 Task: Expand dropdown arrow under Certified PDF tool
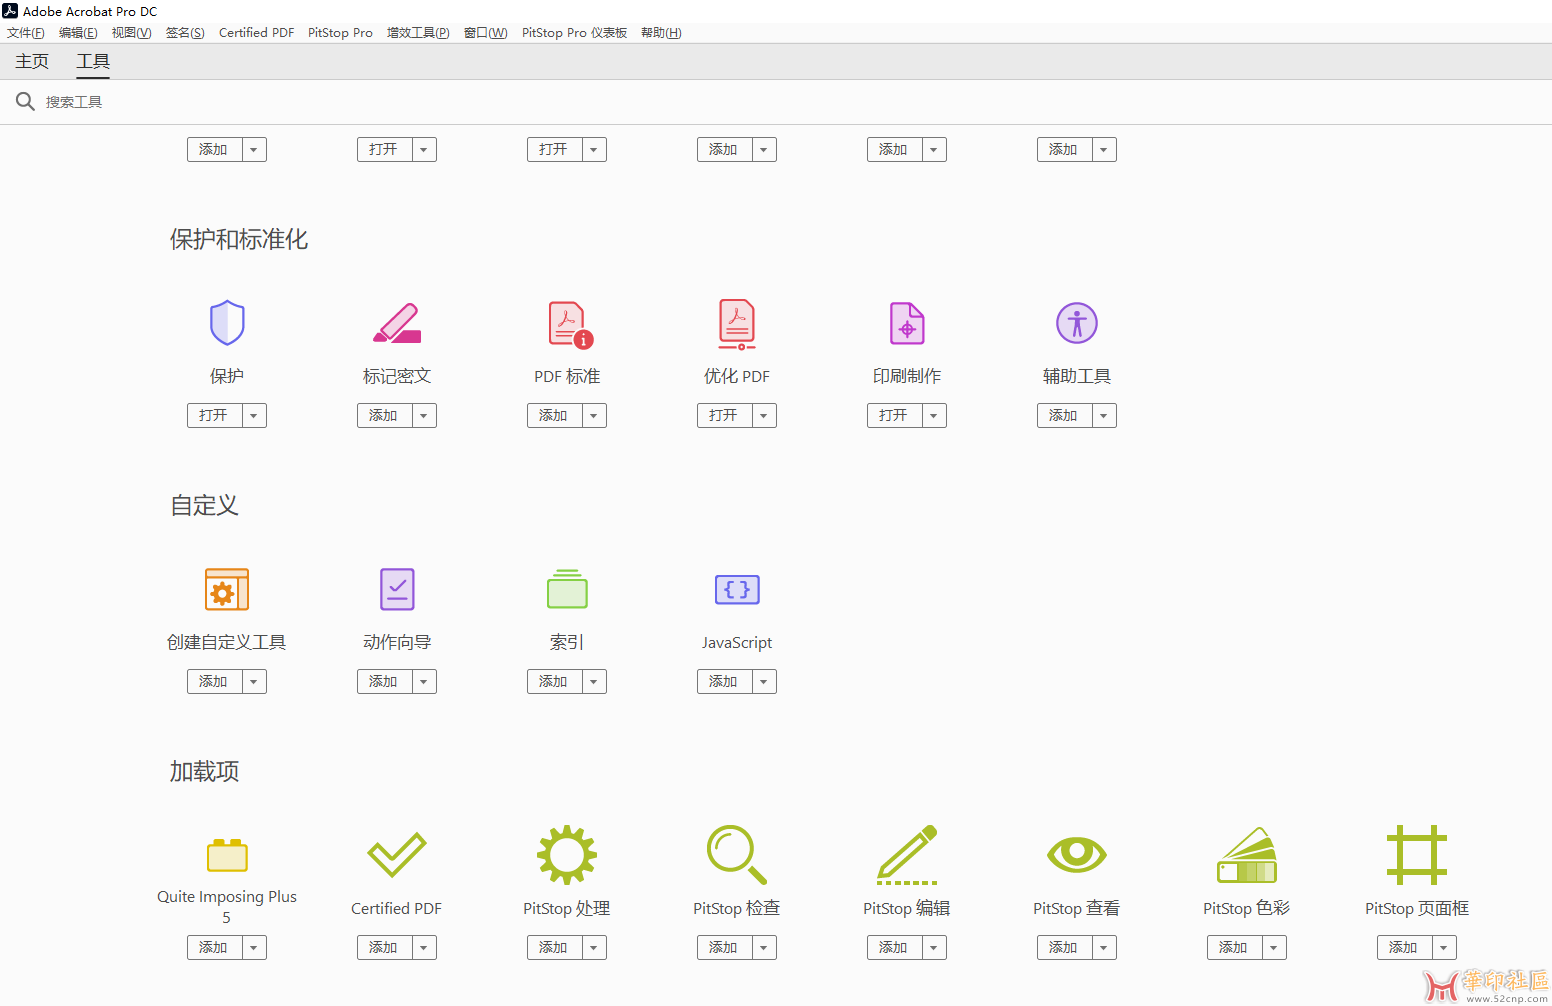(x=424, y=948)
